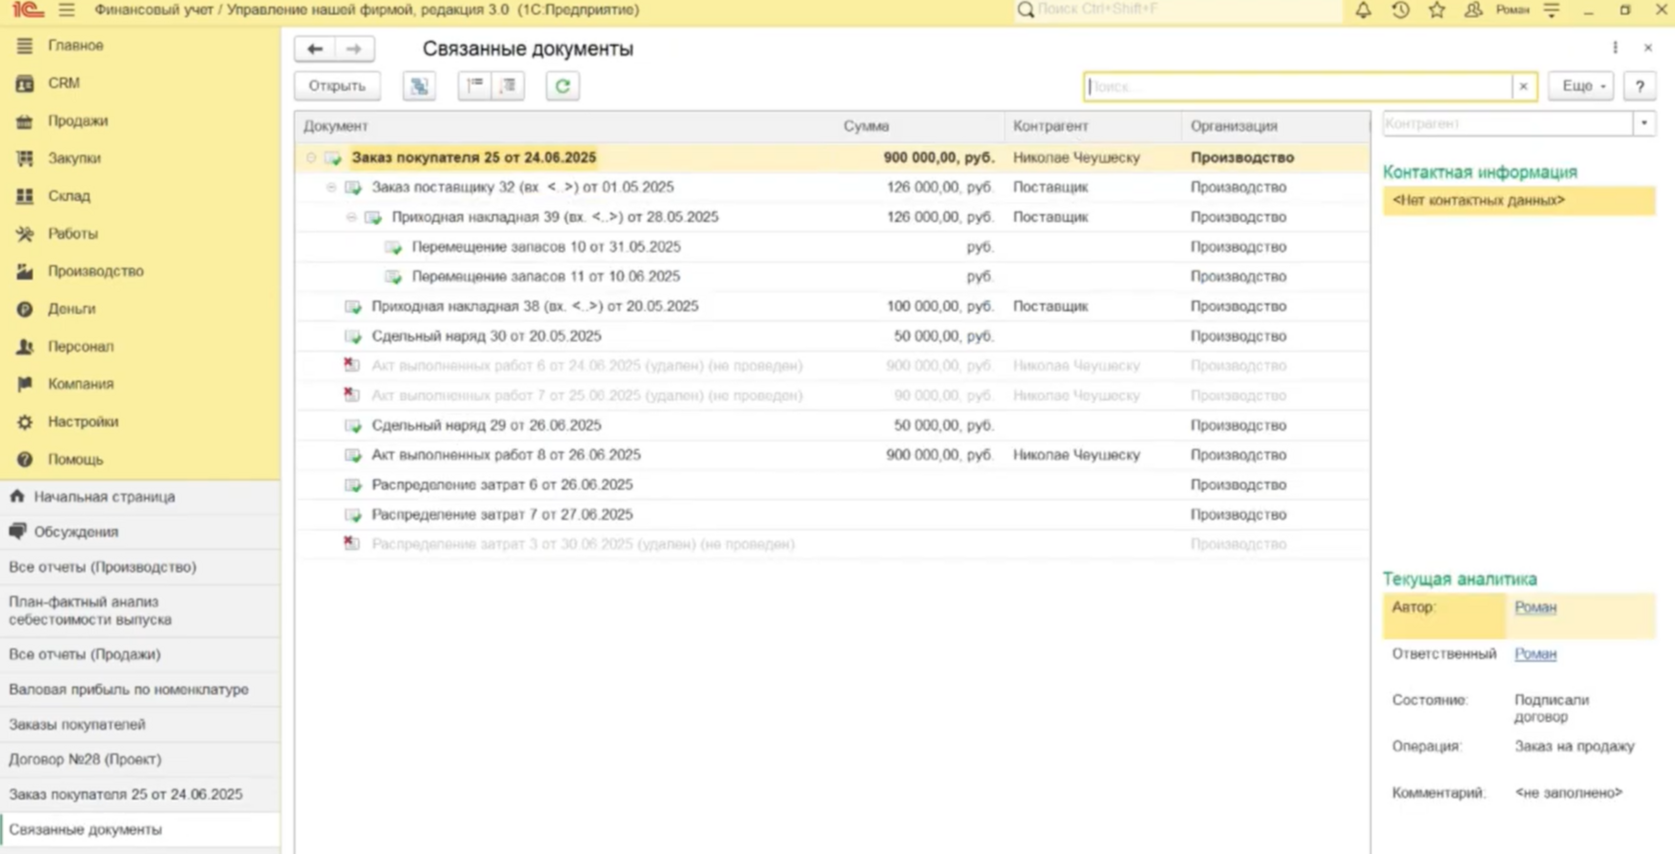1675x854 pixels.
Task: Click the document icon of Перемещение запасов 10
Action: (x=392, y=247)
